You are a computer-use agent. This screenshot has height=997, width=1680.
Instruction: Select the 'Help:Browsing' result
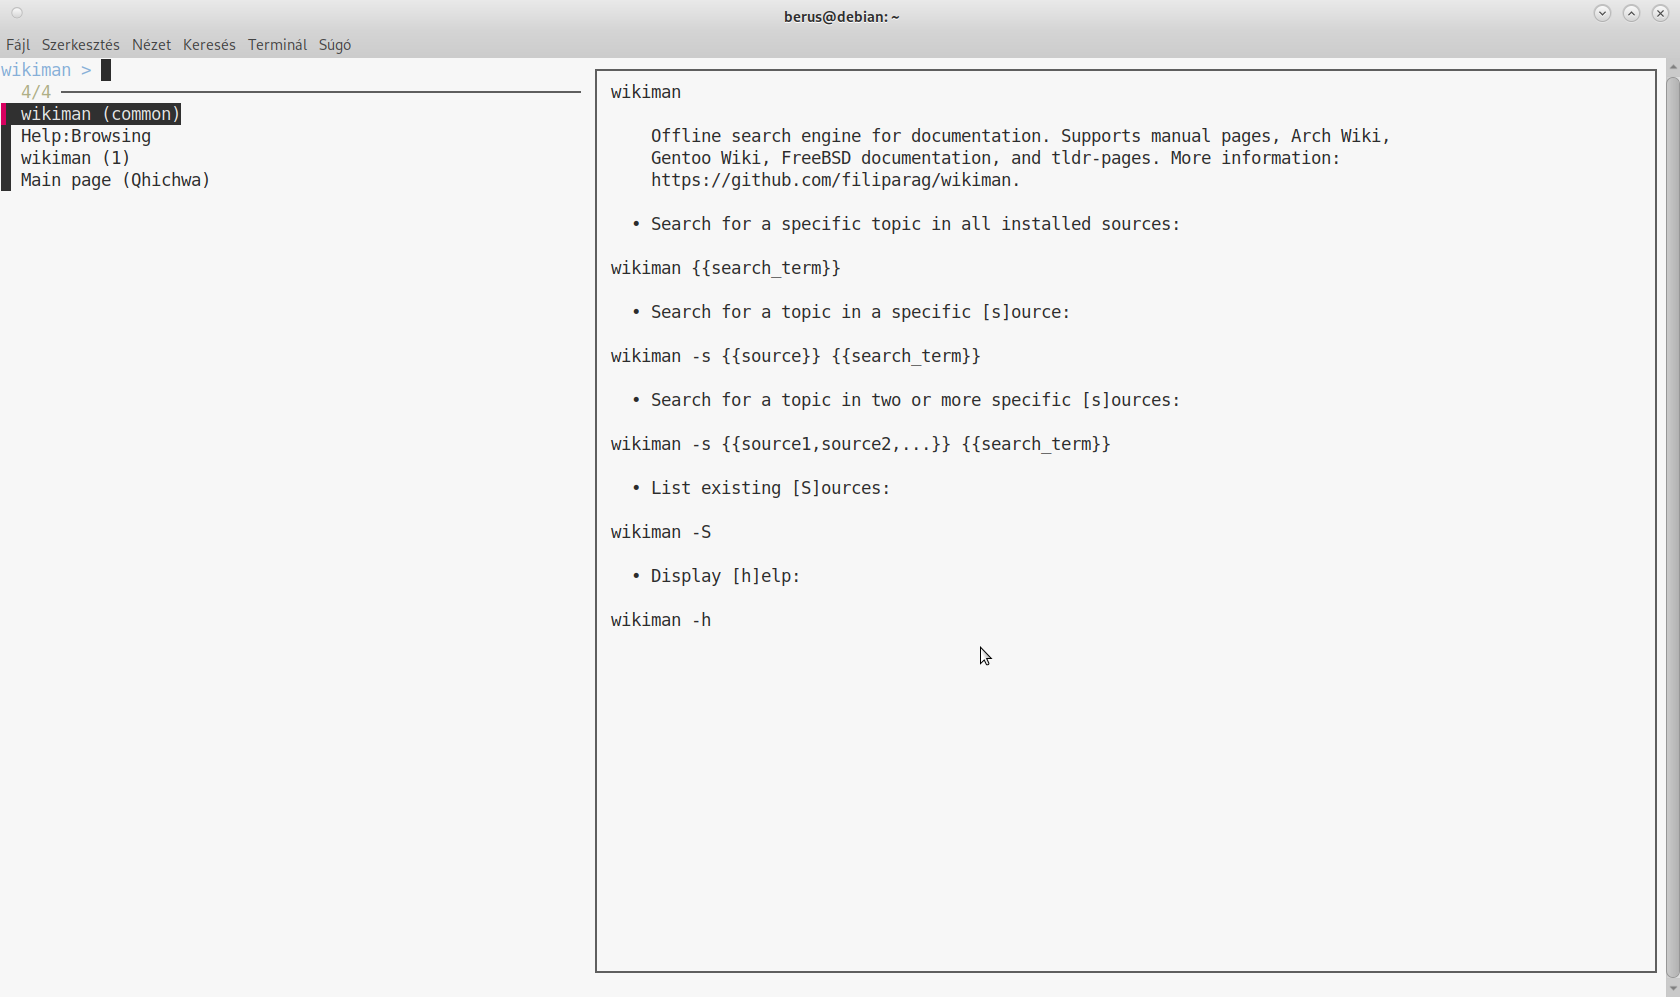tap(86, 136)
